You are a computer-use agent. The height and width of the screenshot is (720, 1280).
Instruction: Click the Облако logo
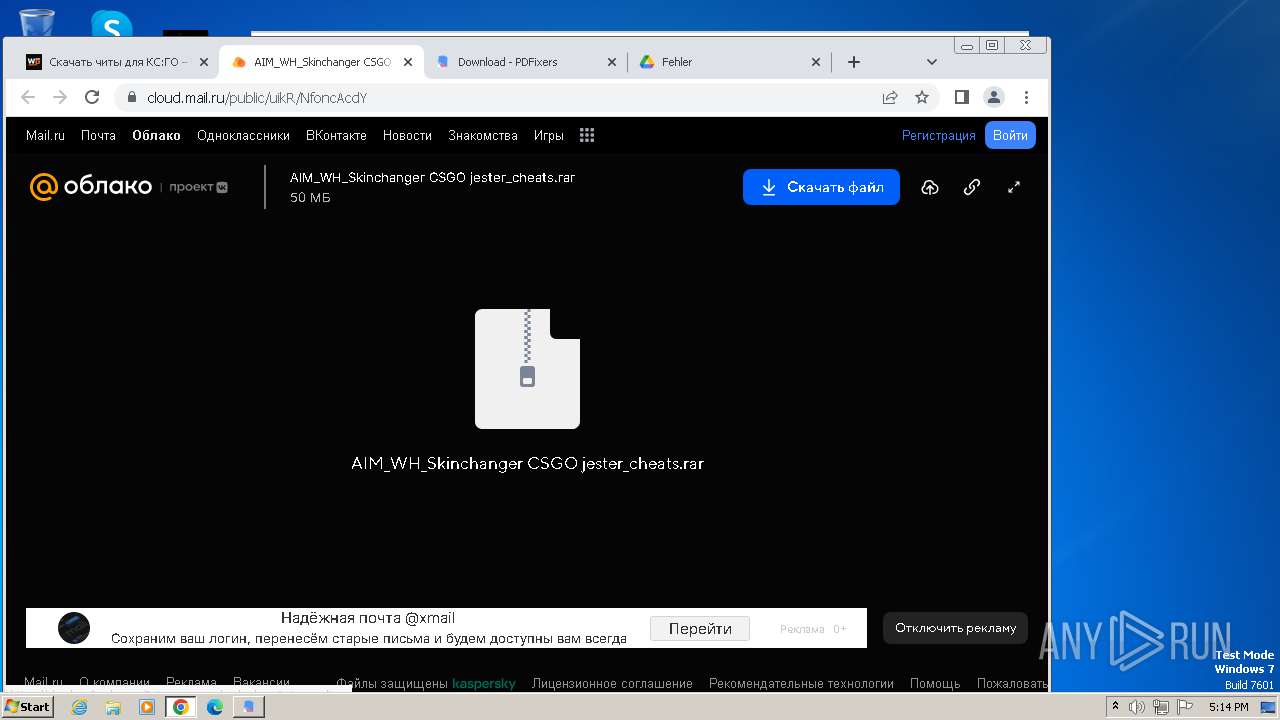90,186
